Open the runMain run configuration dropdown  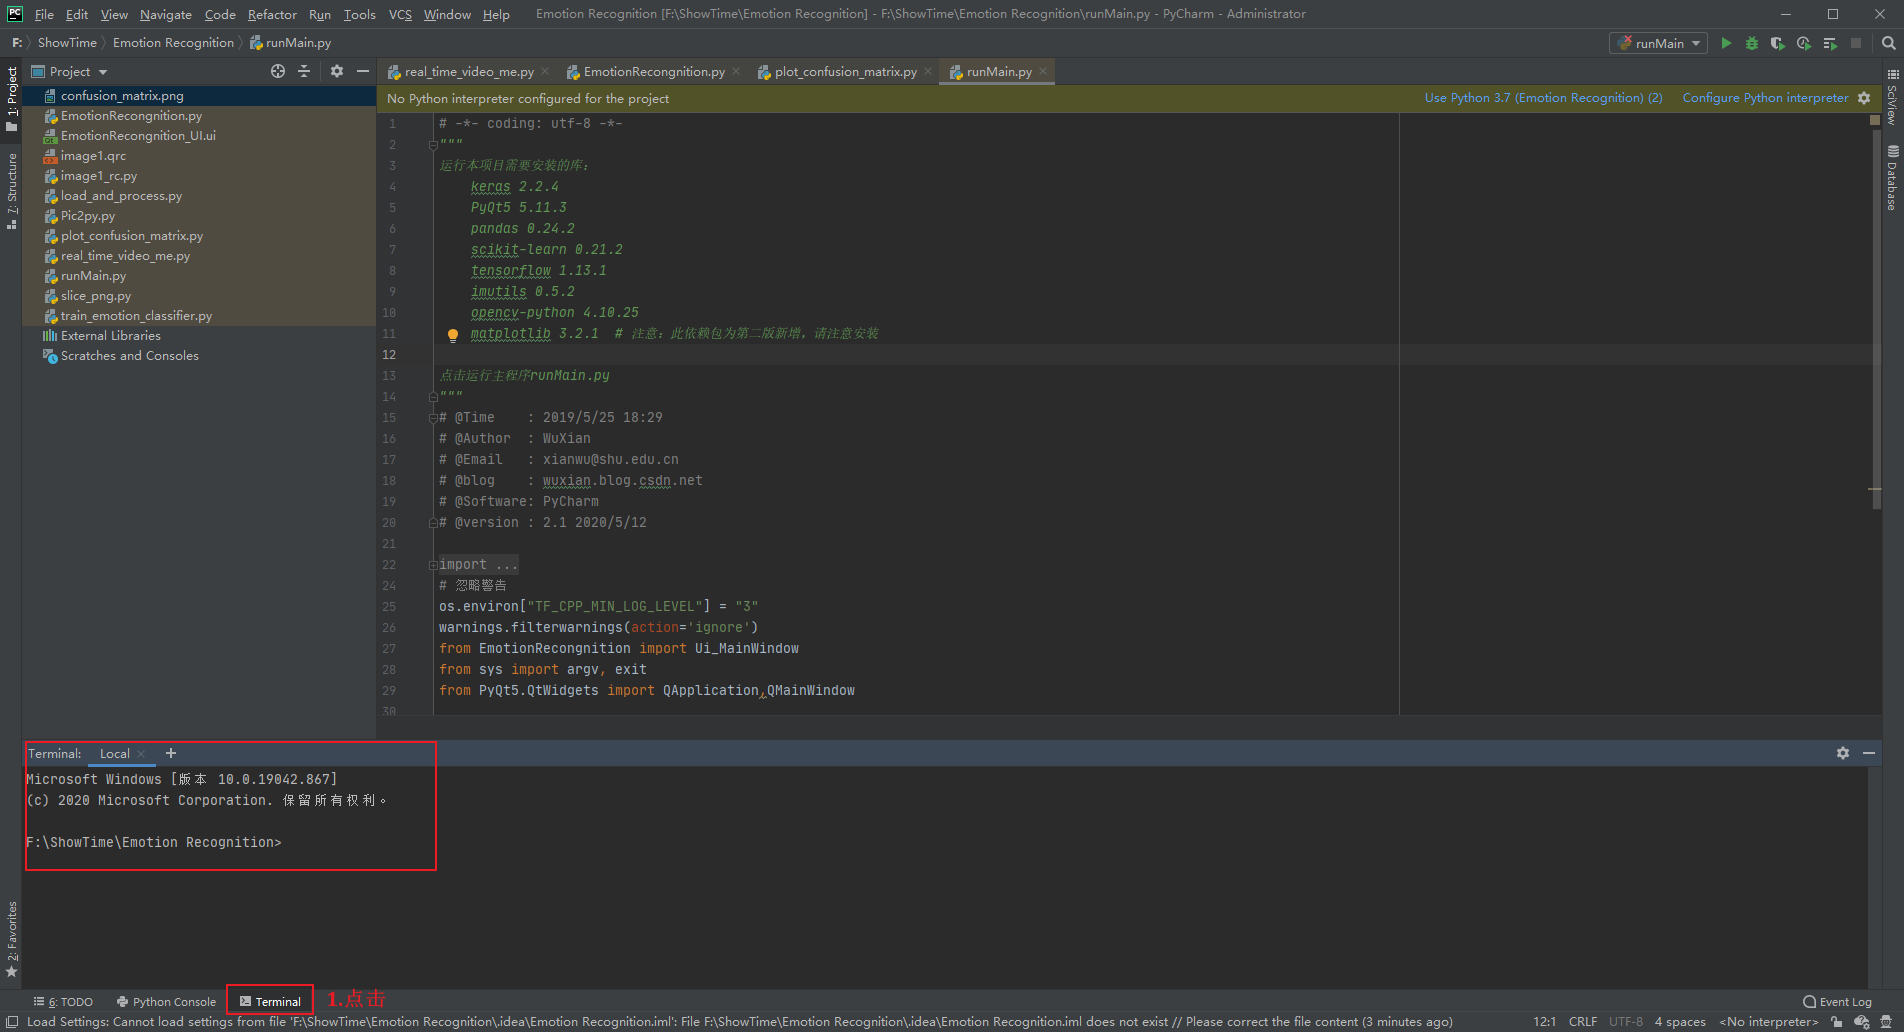point(1658,43)
